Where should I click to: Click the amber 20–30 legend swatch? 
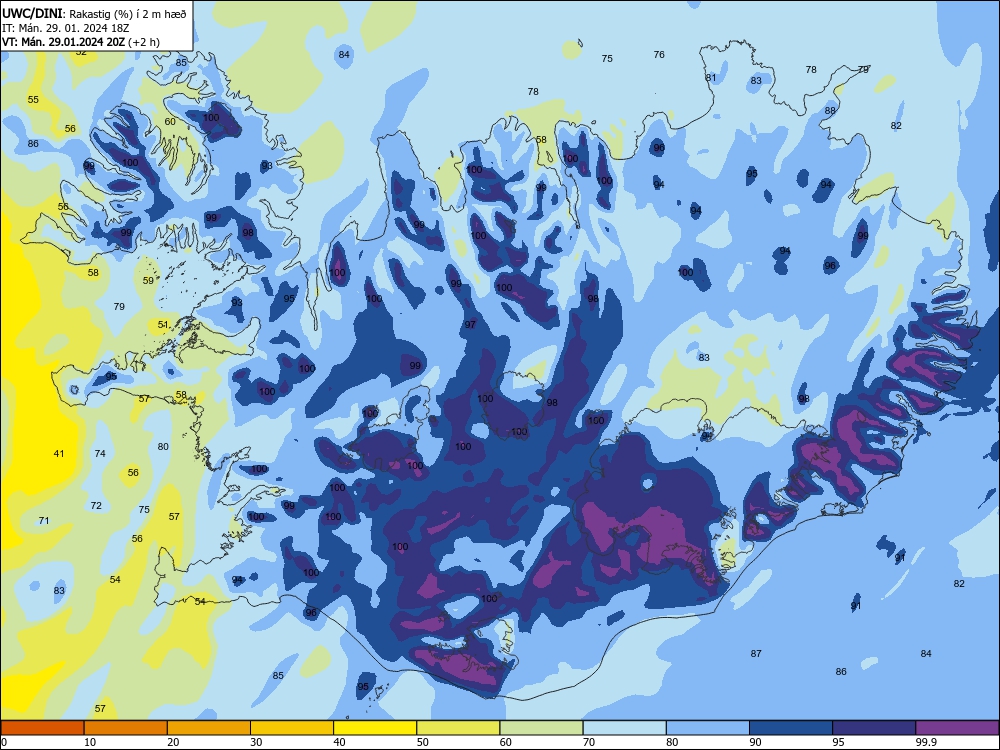(x=209, y=728)
